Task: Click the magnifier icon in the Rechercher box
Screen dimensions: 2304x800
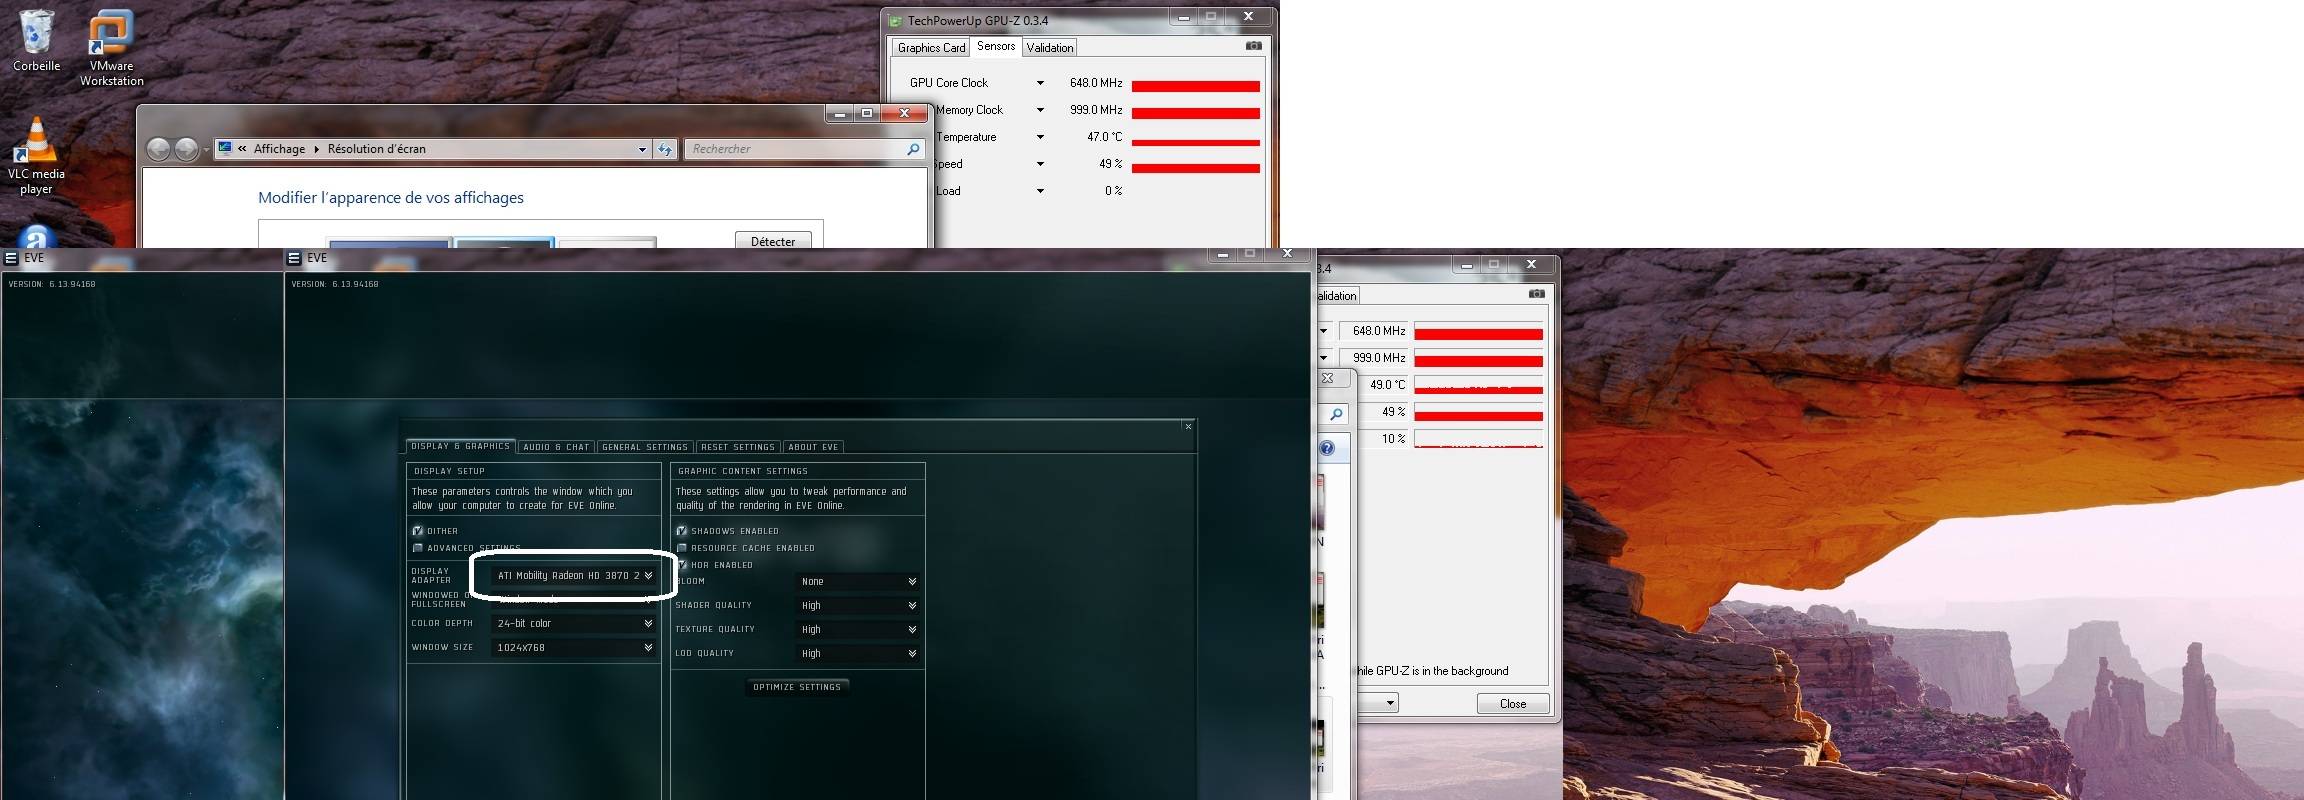Action: (x=913, y=149)
